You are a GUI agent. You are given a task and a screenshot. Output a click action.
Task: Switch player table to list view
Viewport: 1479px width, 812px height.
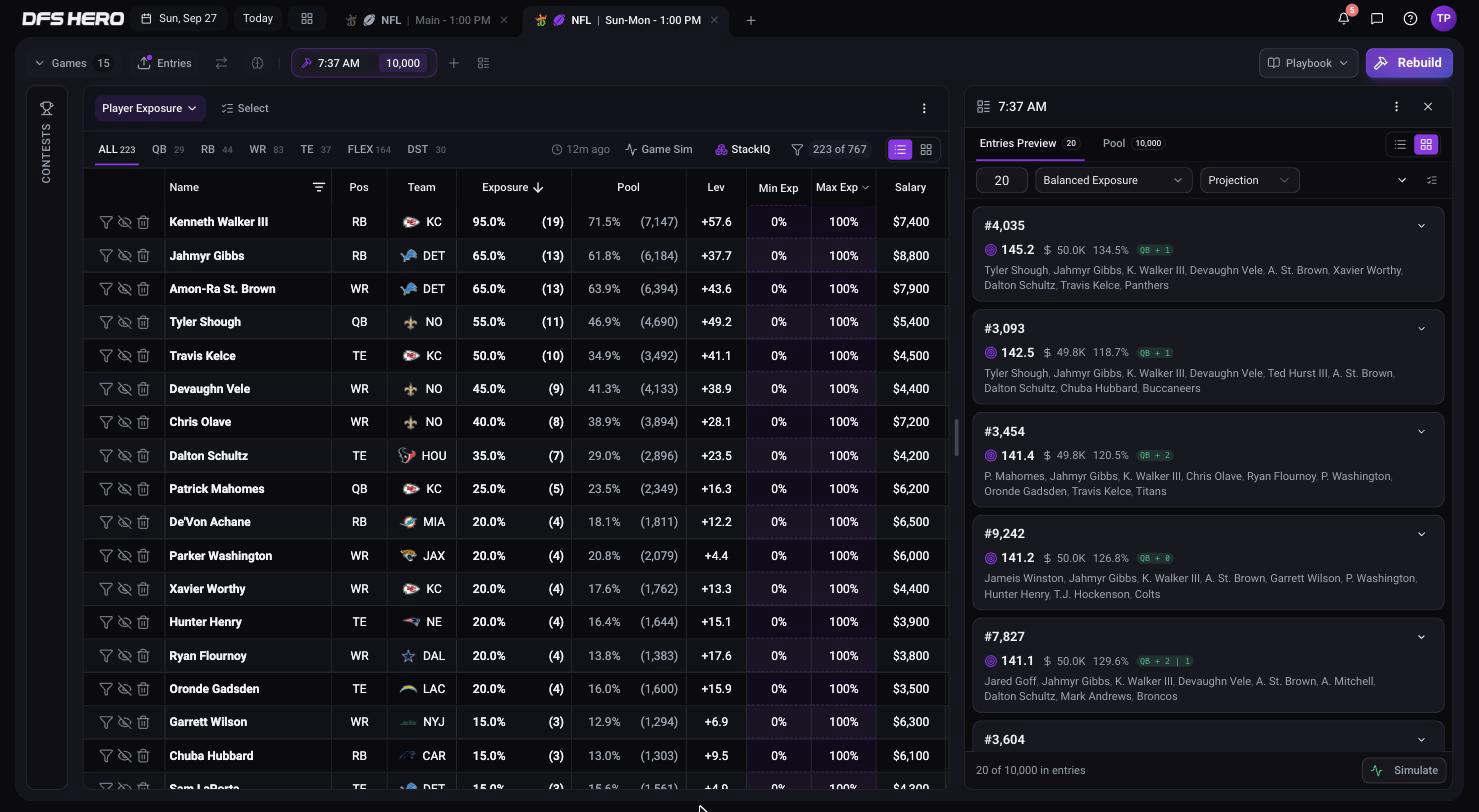click(900, 149)
